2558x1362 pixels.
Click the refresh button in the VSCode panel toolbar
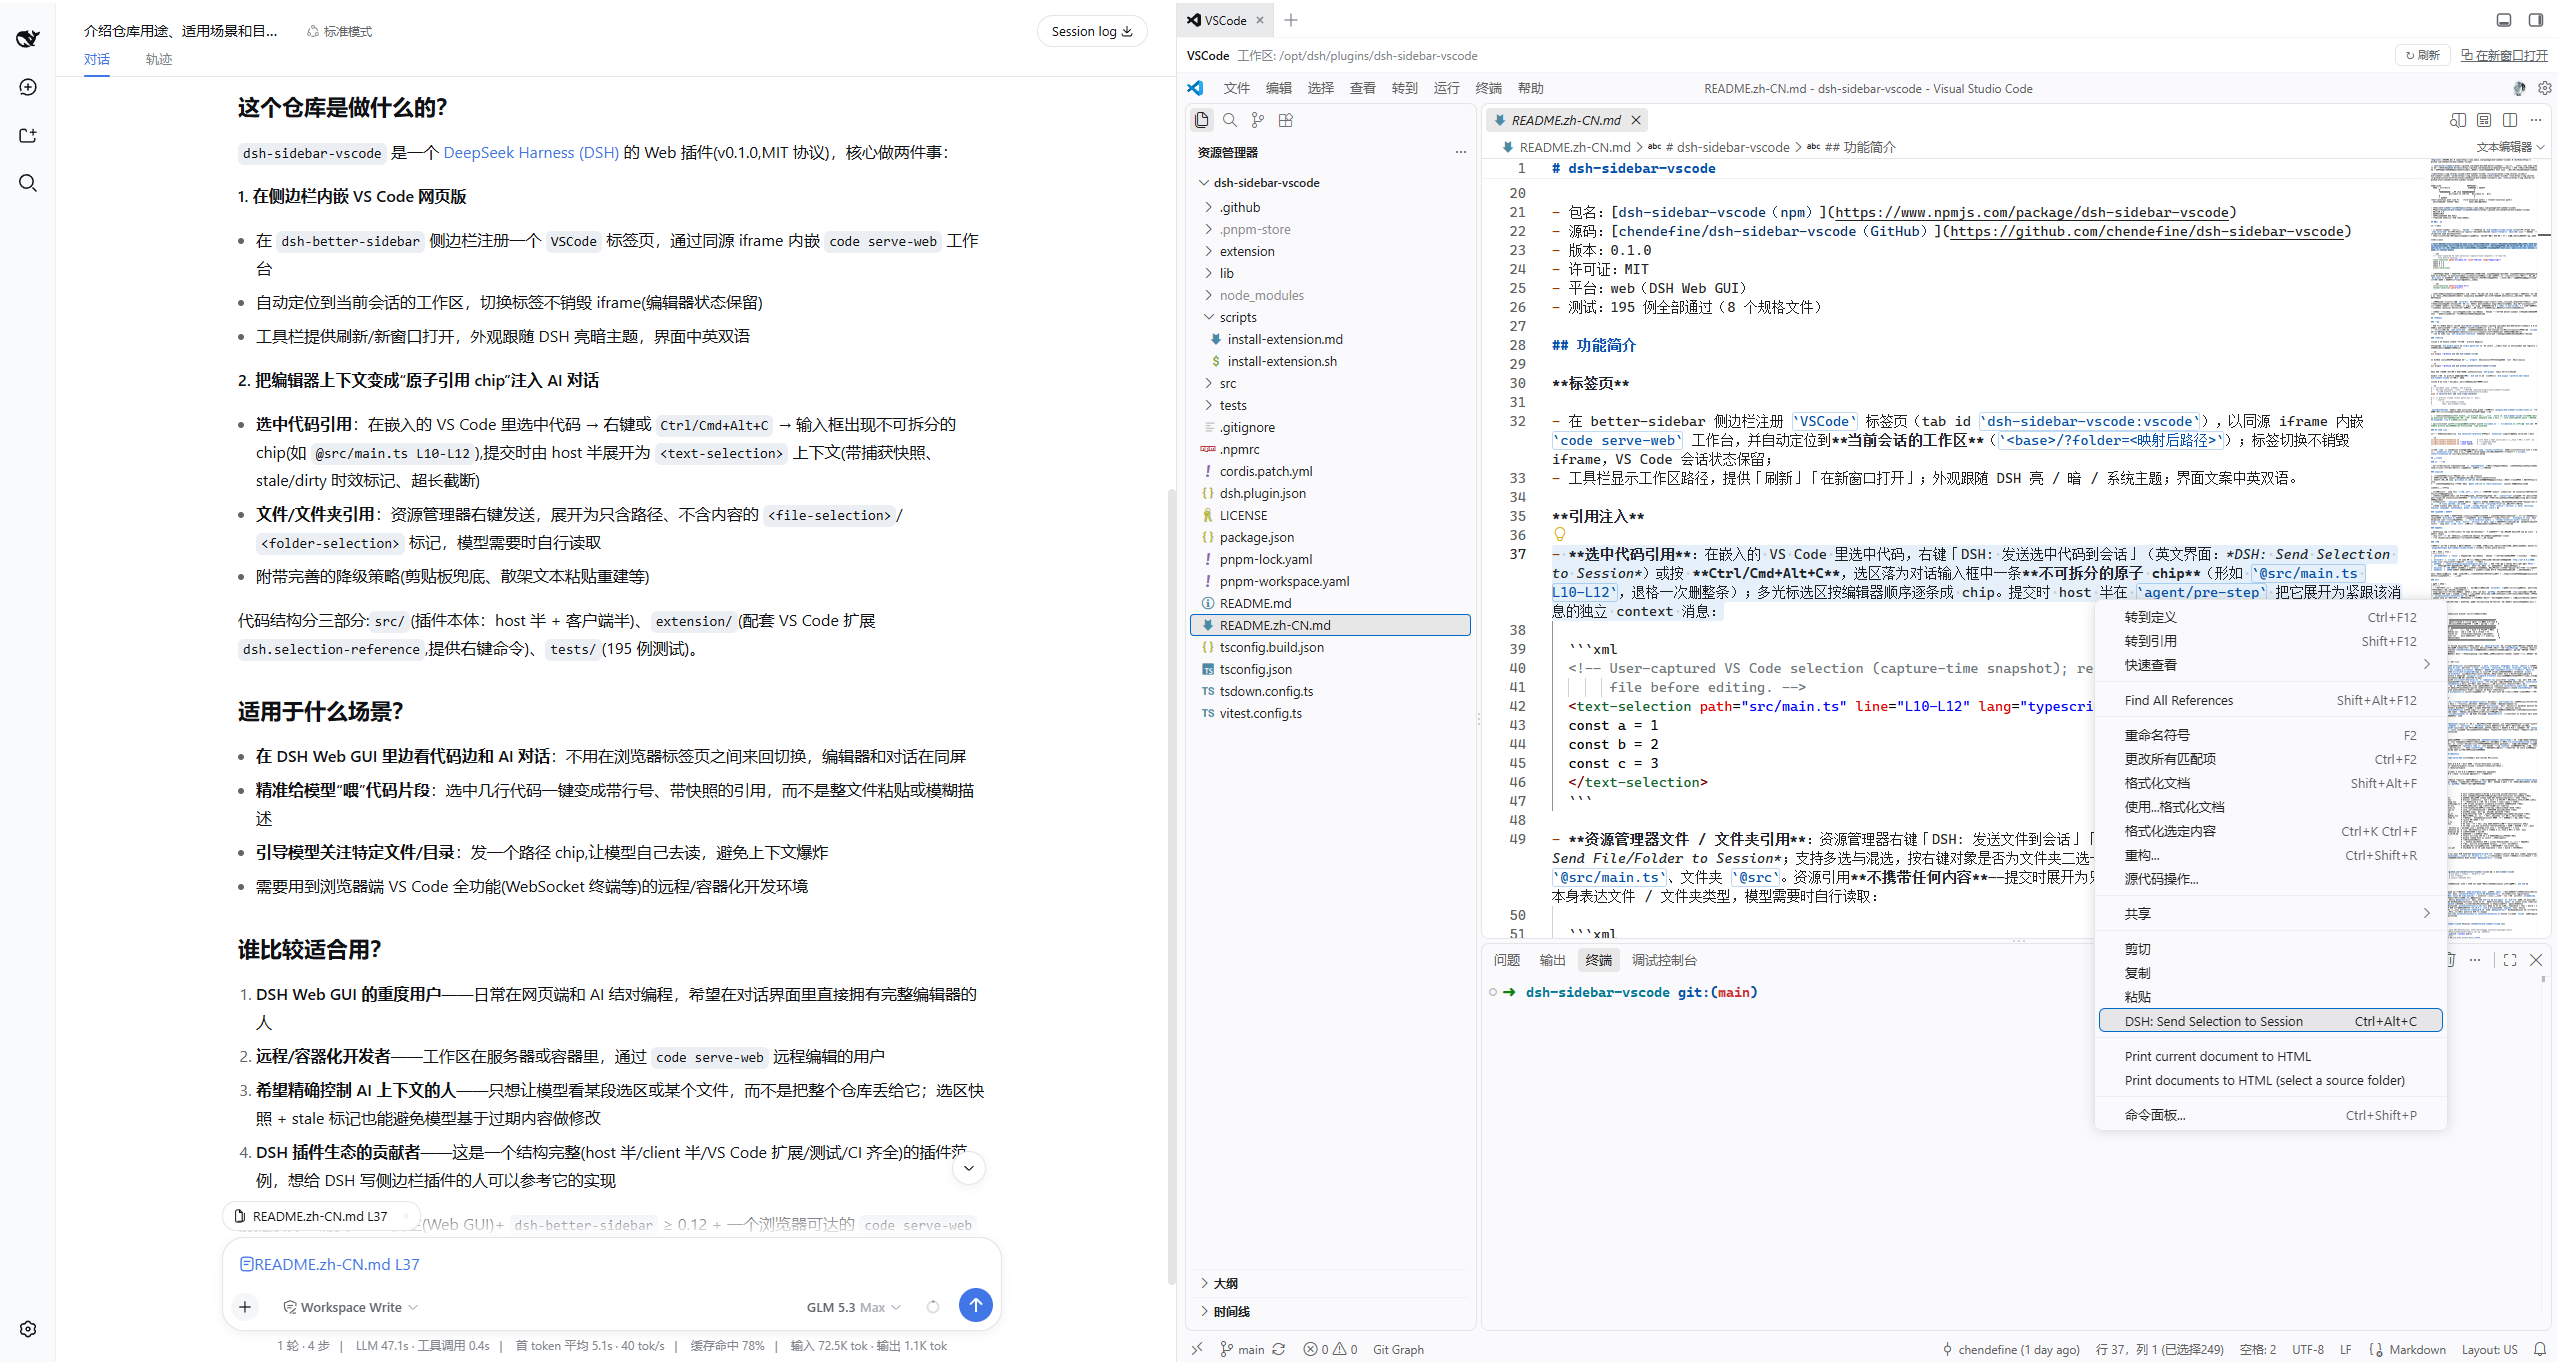(2422, 55)
